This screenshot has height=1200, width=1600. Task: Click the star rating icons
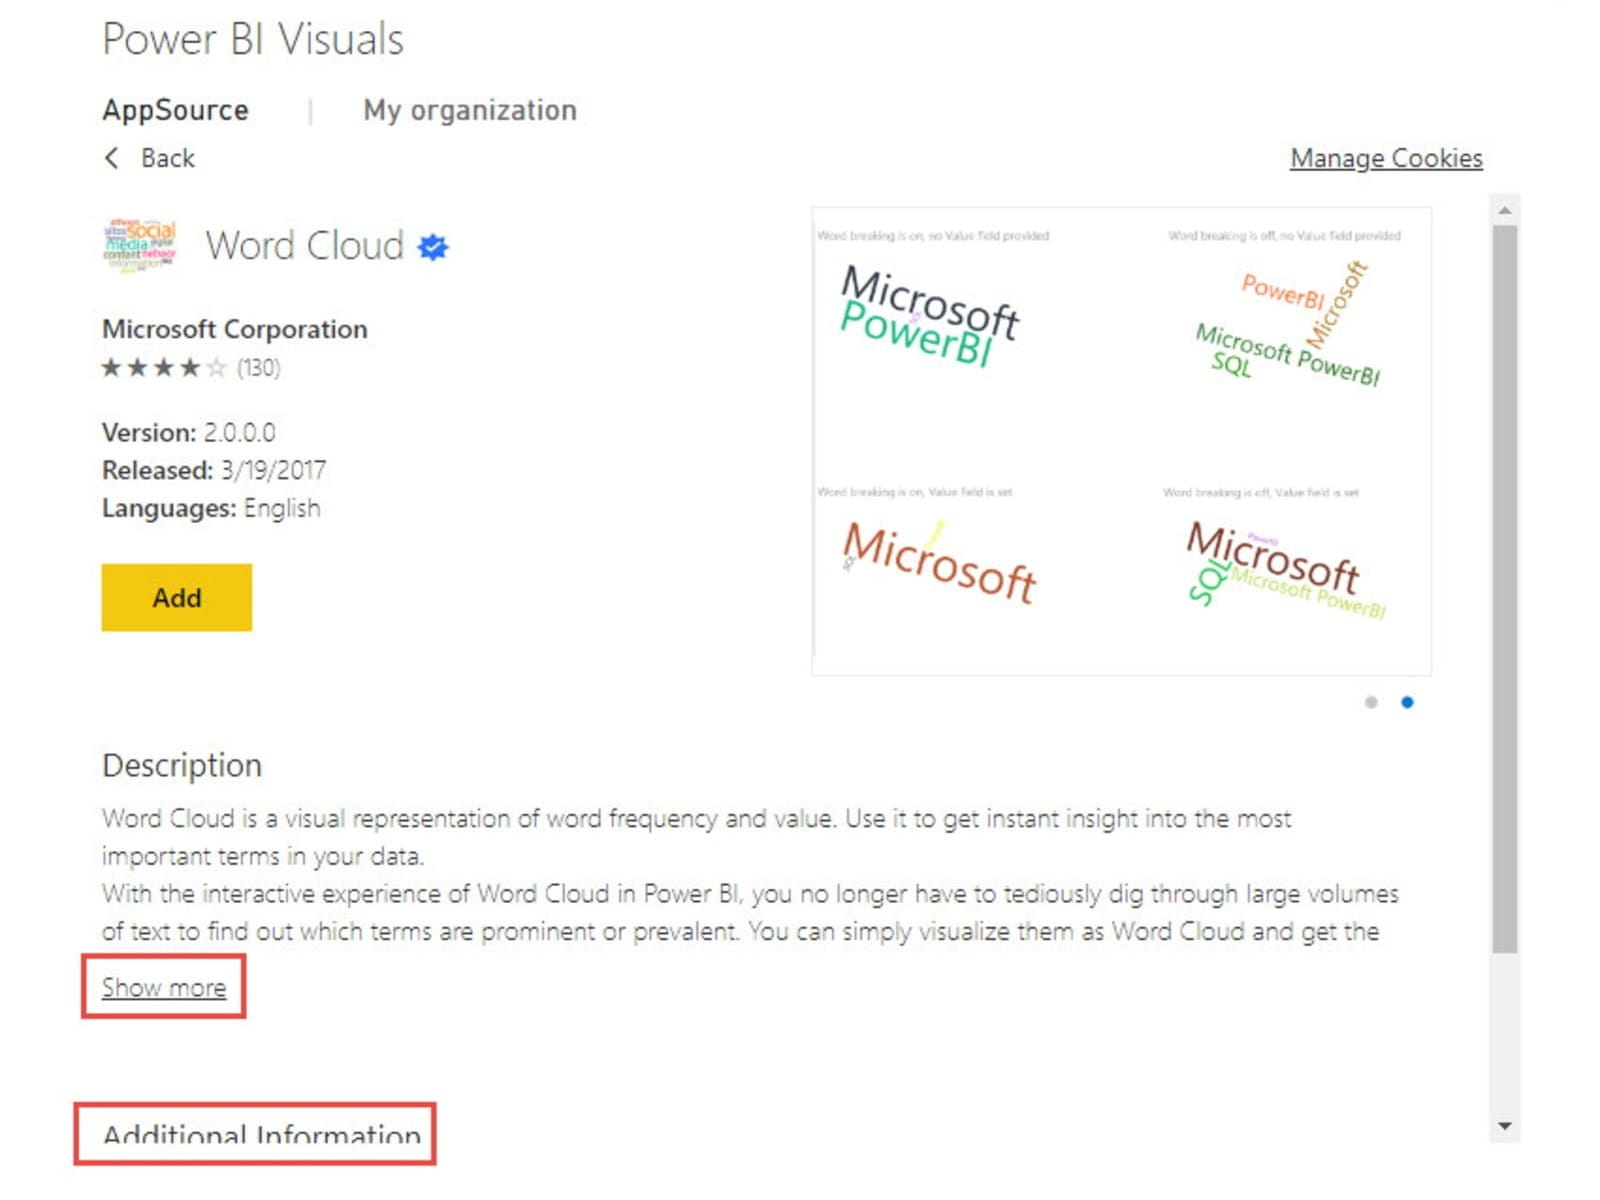point(164,368)
